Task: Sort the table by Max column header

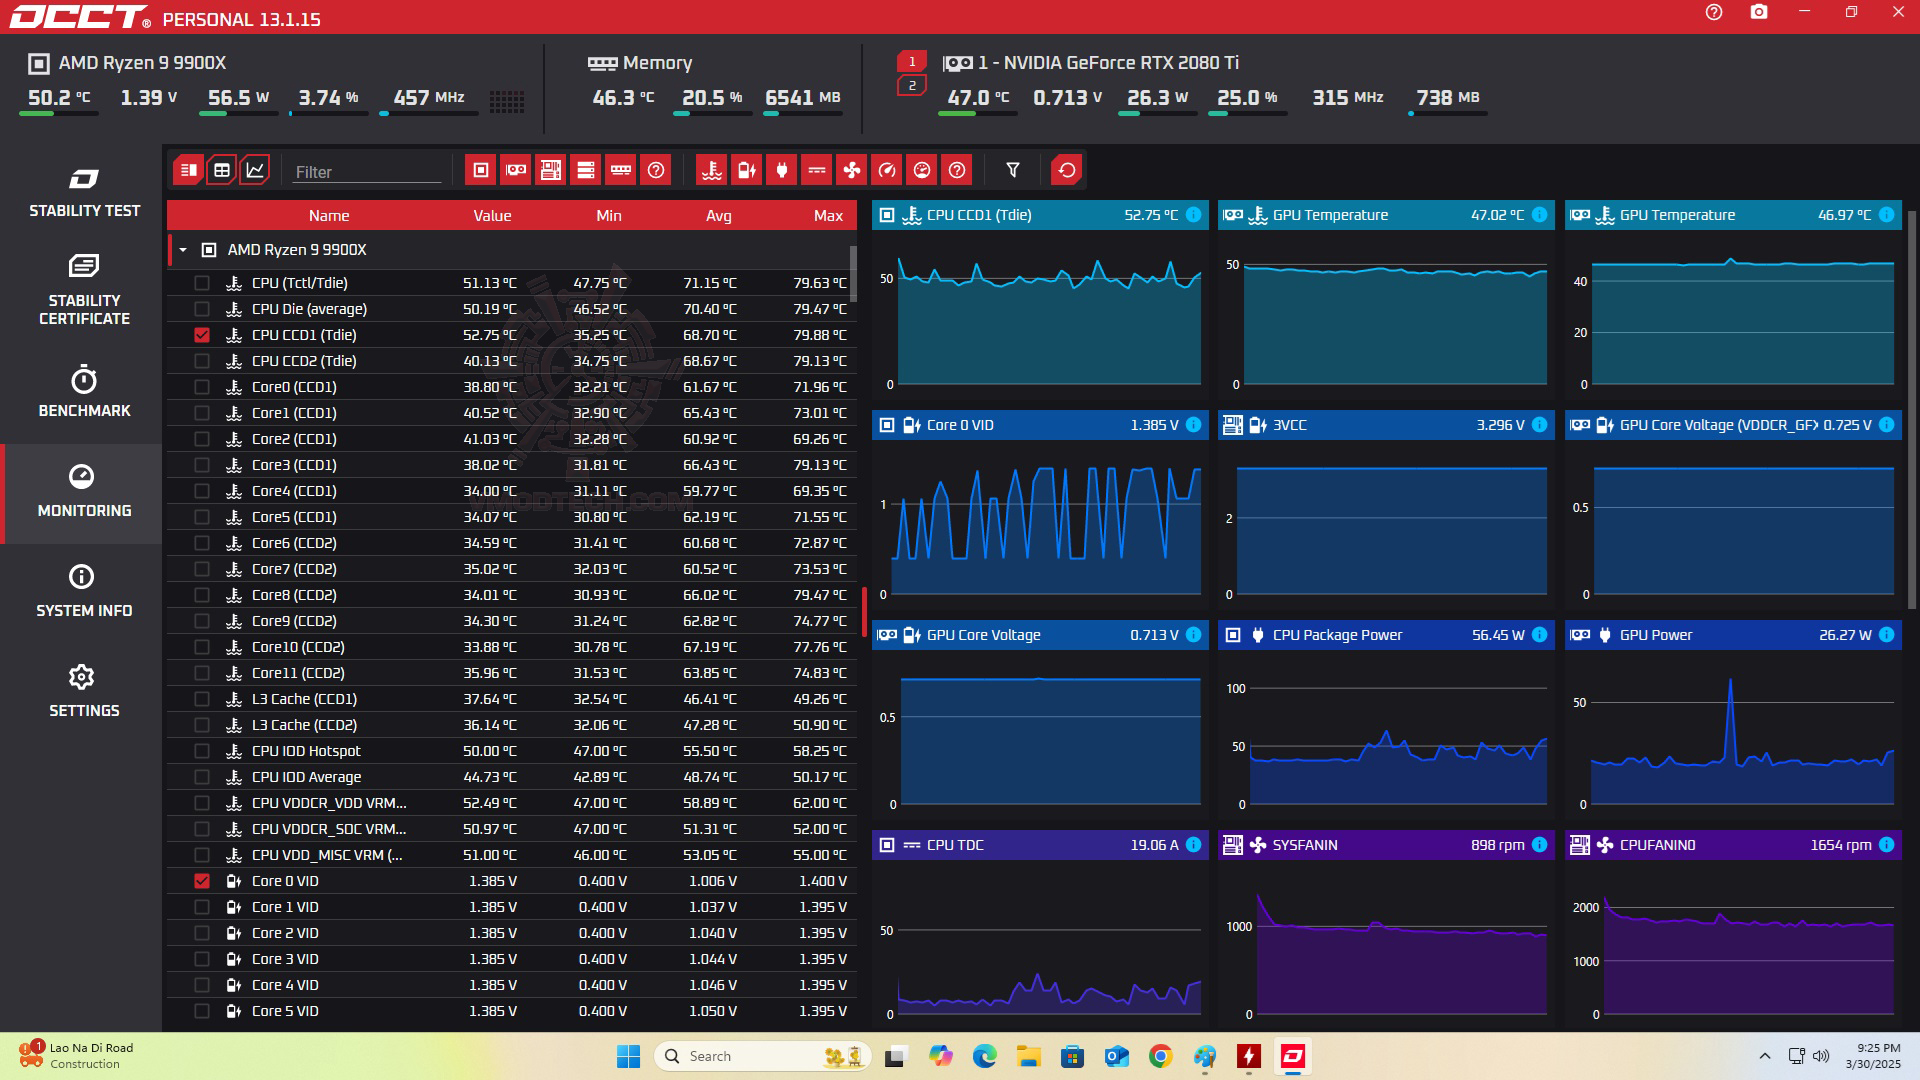Action: coord(827,216)
